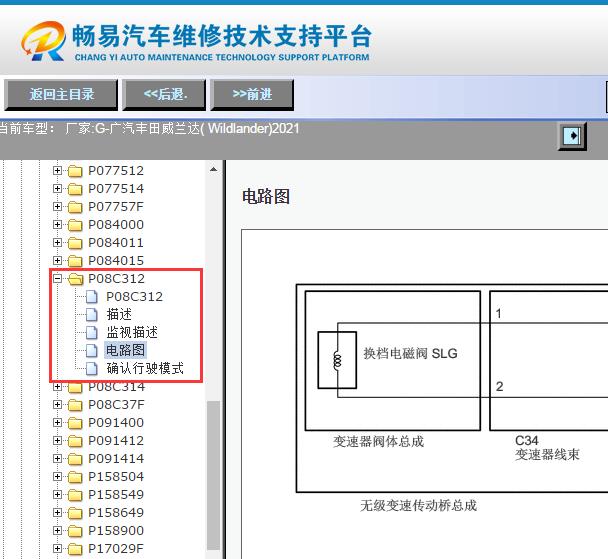Expand the P08C37F folder
The width and height of the screenshot is (608, 559).
57,405
